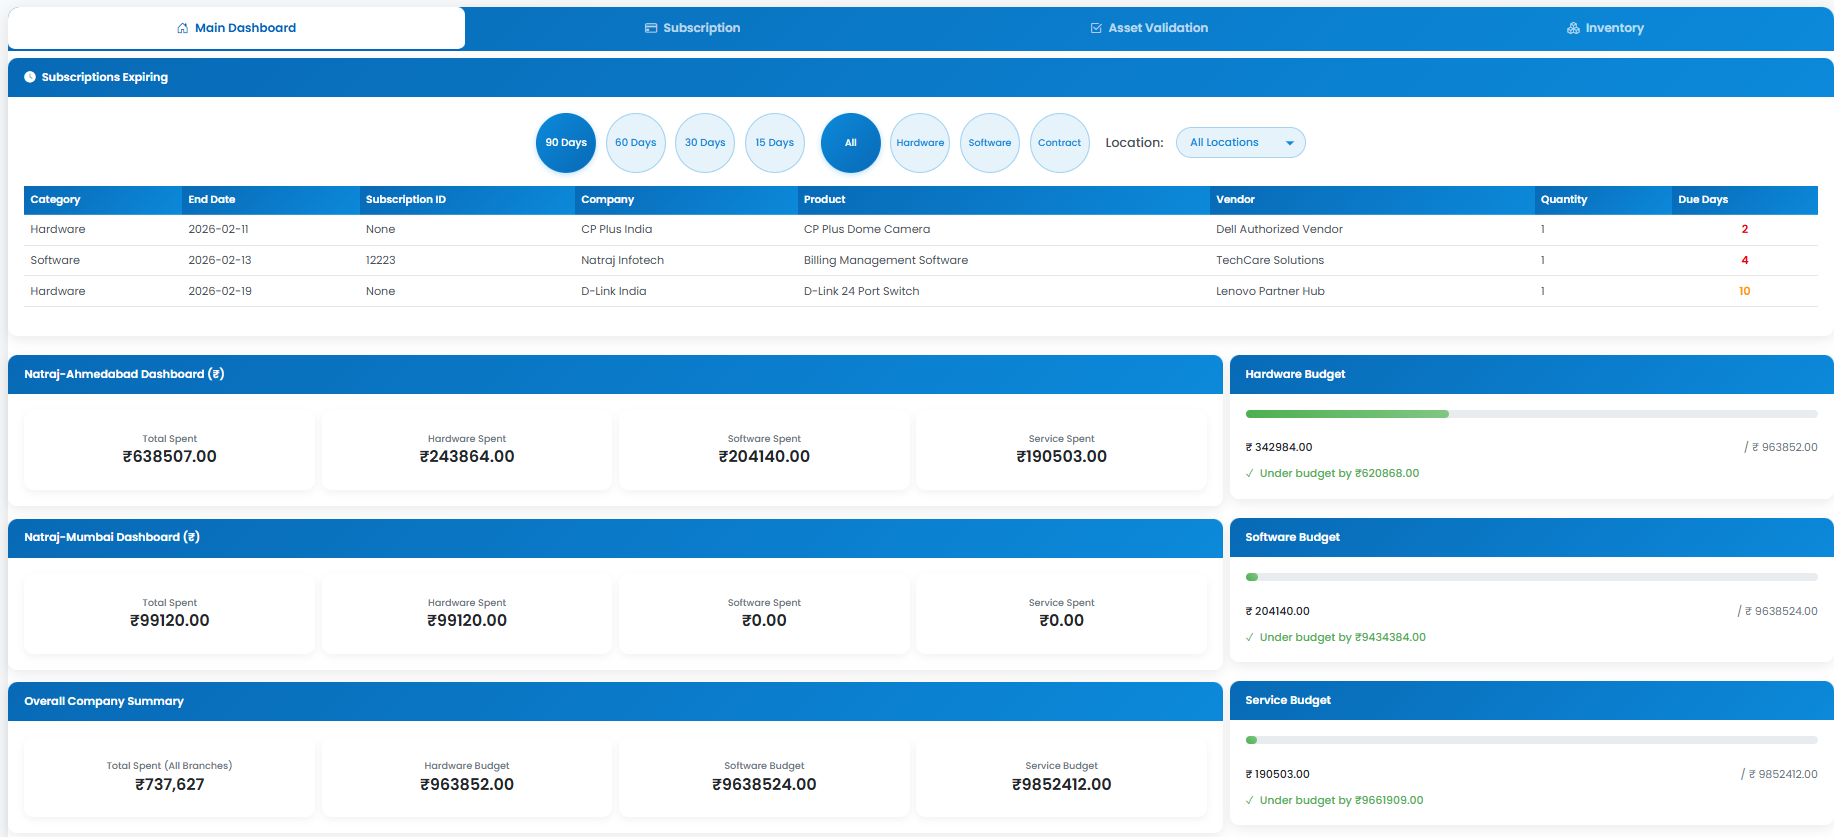The width and height of the screenshot is (1834, 837).
Task: Click Ahmedabad Hardware Spent ₹243864.00 card
Action: point(467,450)
